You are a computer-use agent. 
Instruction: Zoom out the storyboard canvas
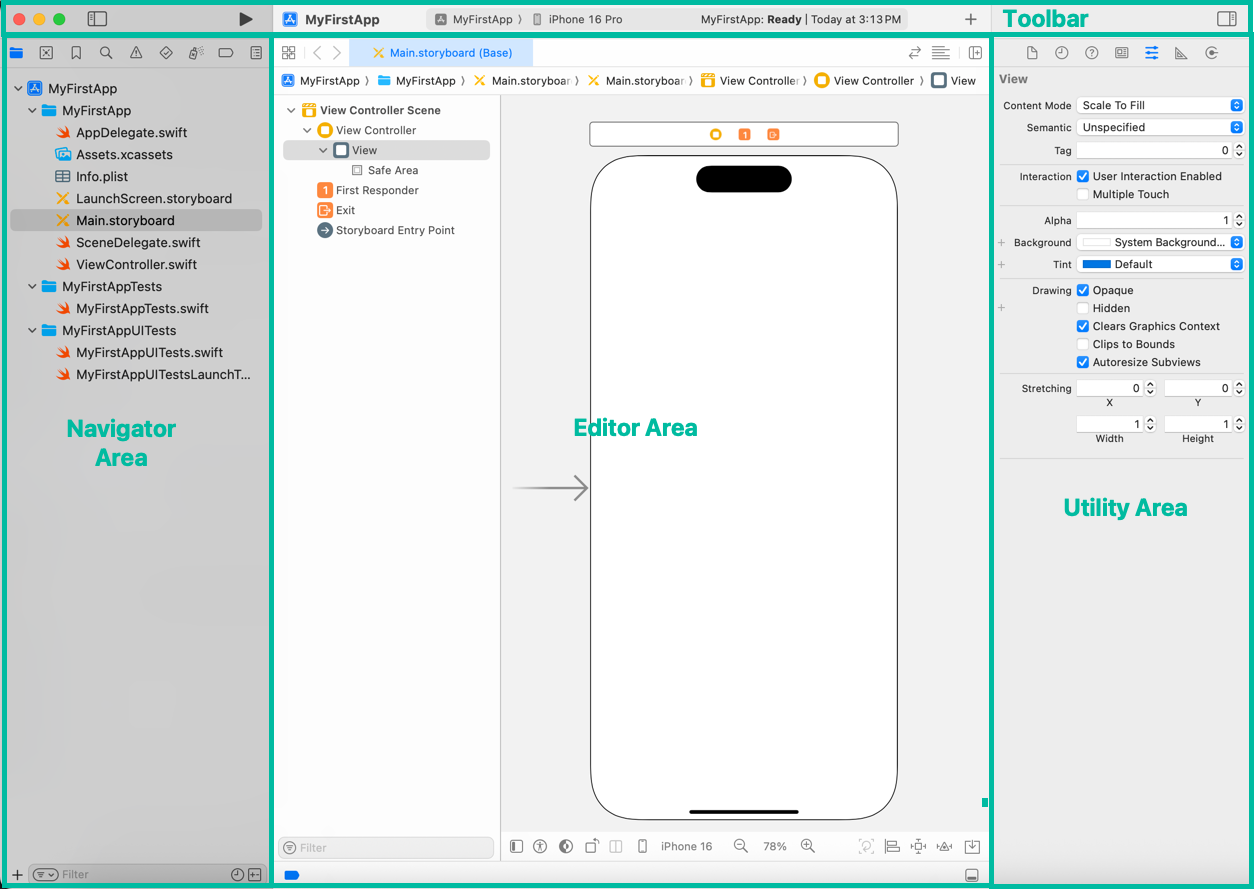(741, 846)
